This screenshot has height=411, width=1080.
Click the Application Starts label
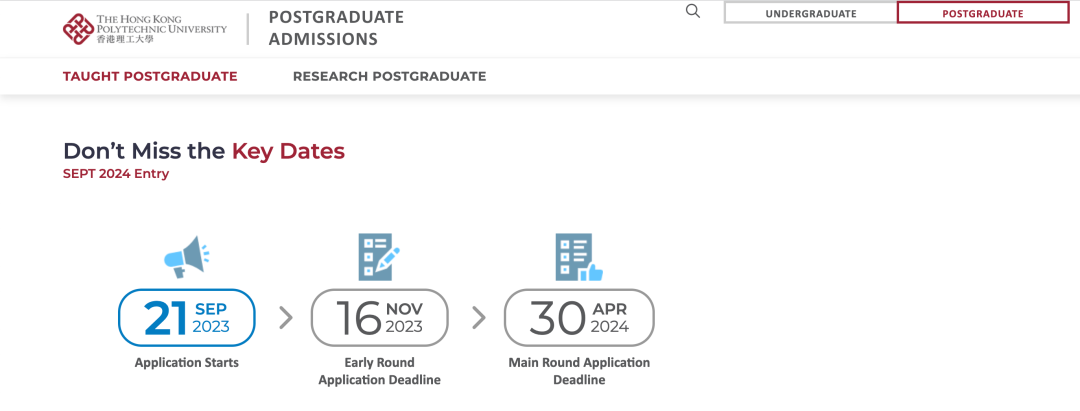(x=187, y=362)
